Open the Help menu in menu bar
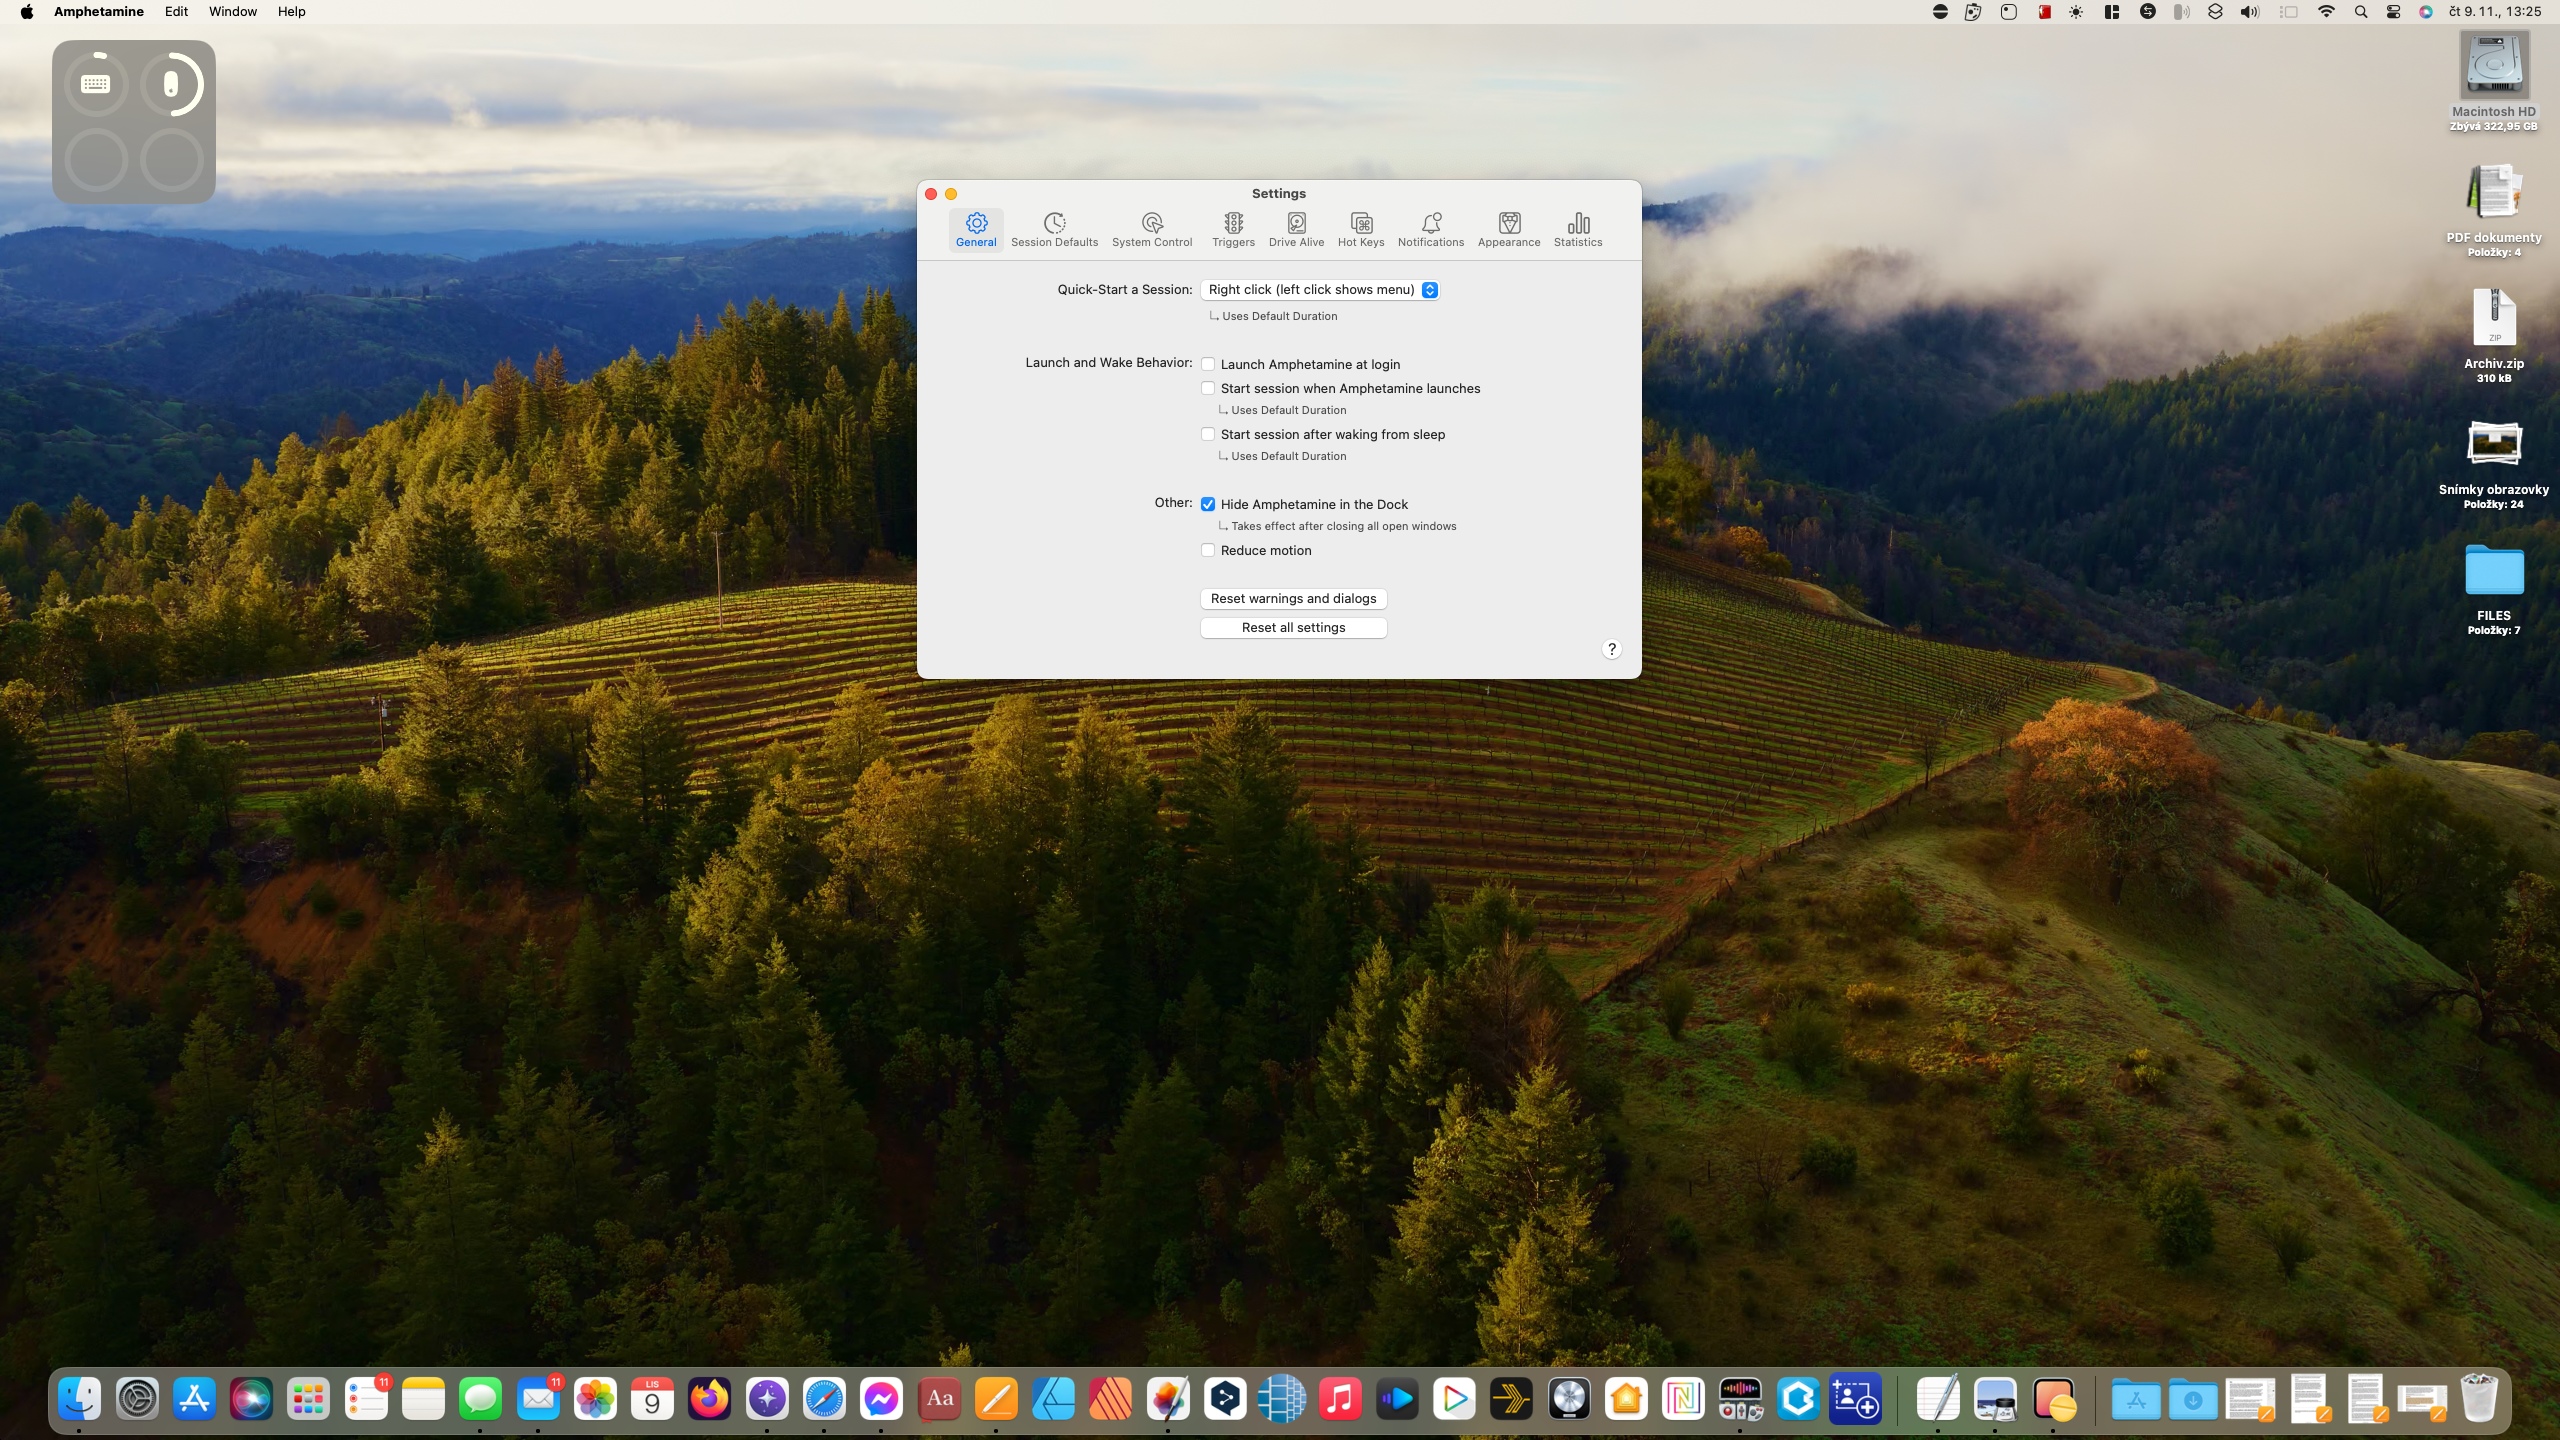 (291, 12)
